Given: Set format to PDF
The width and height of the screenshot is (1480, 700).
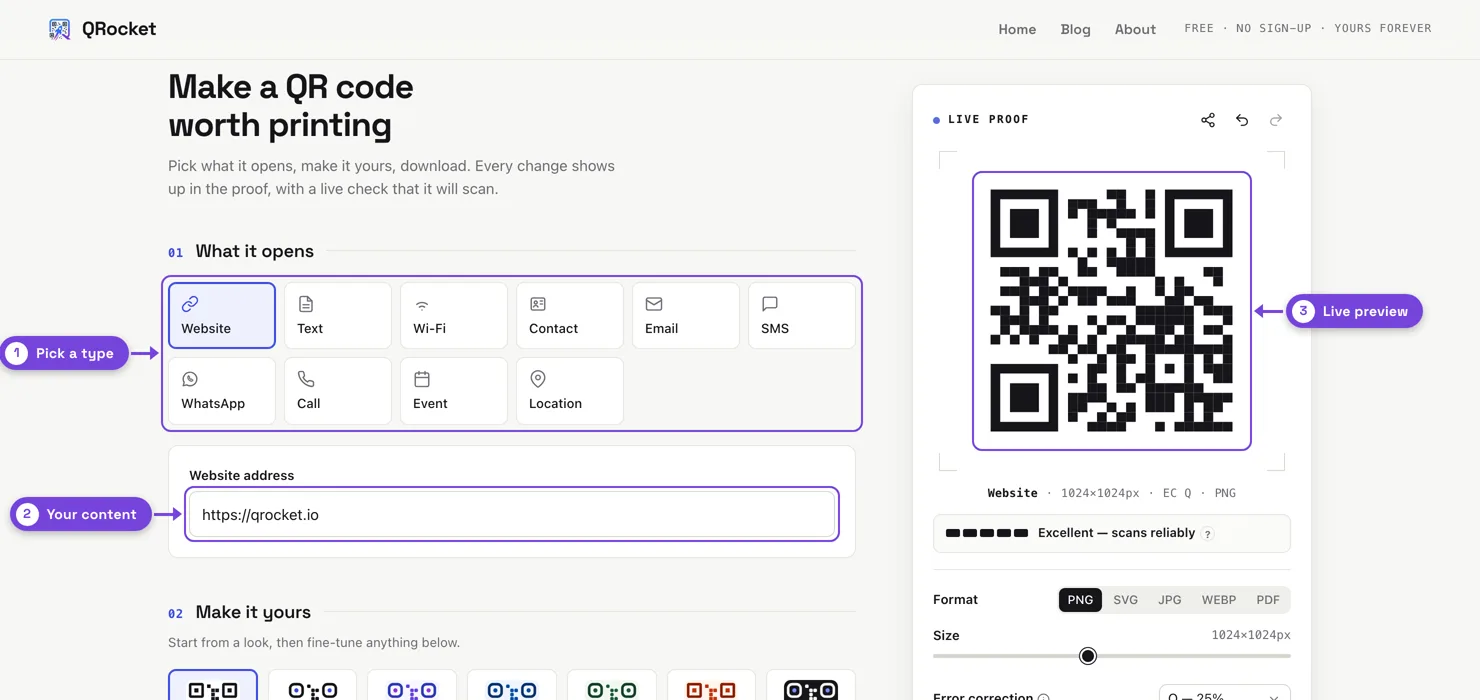Looking at the screenshot, I should (x=1268, y=600).
